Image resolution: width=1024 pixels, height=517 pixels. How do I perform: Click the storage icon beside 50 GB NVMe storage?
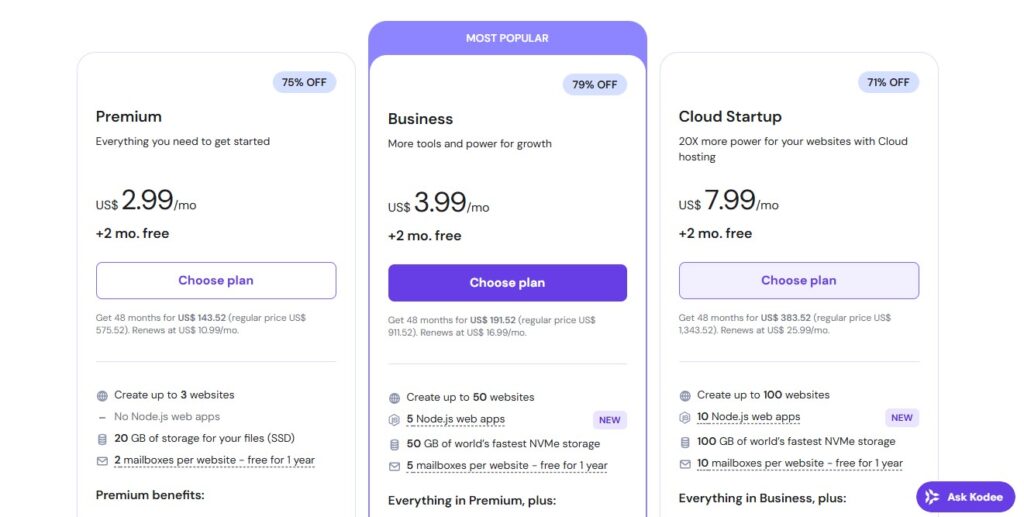[394, 444]
